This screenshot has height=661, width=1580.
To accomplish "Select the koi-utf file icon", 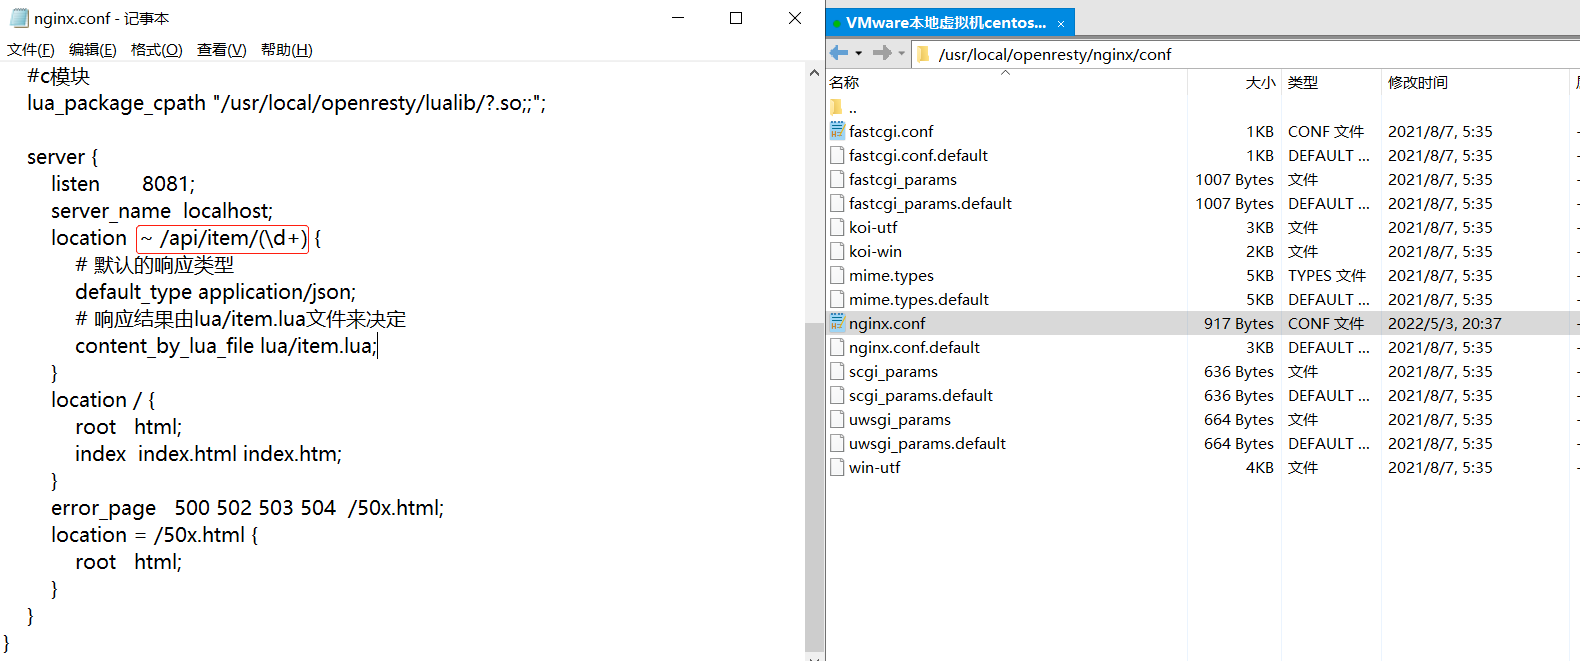I will coord(837,227).
